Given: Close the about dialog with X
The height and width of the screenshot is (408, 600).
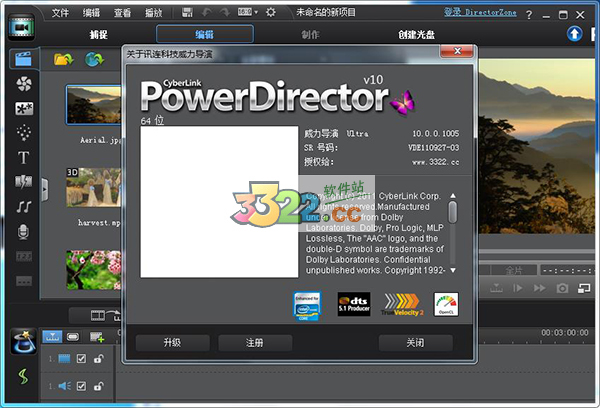Looking at the screenshot, I should tap(457, 51).
